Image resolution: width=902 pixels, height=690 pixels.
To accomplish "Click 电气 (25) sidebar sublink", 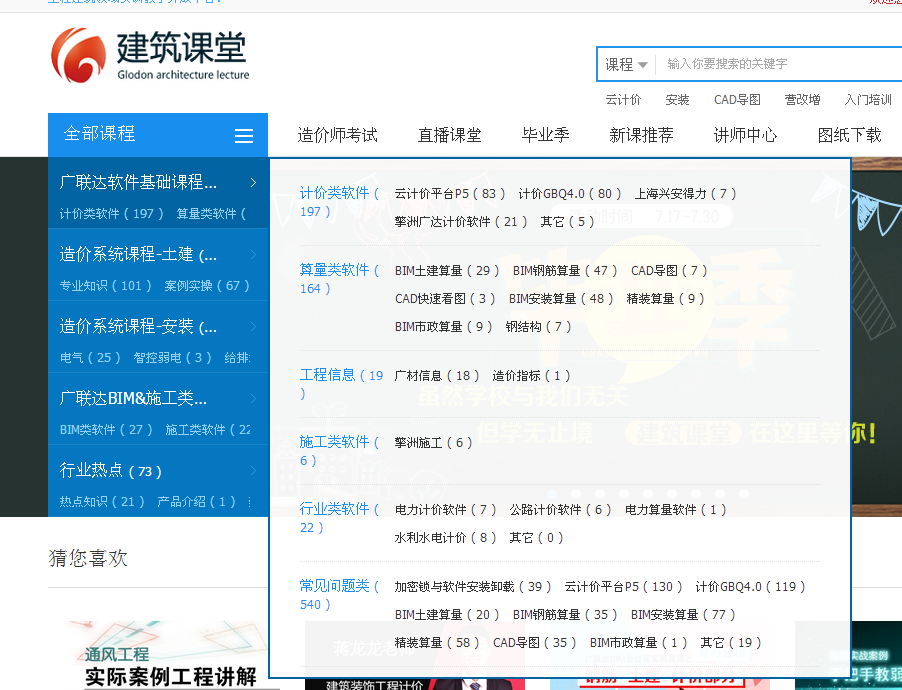I will pyautogui.click(x=90, y=357).
